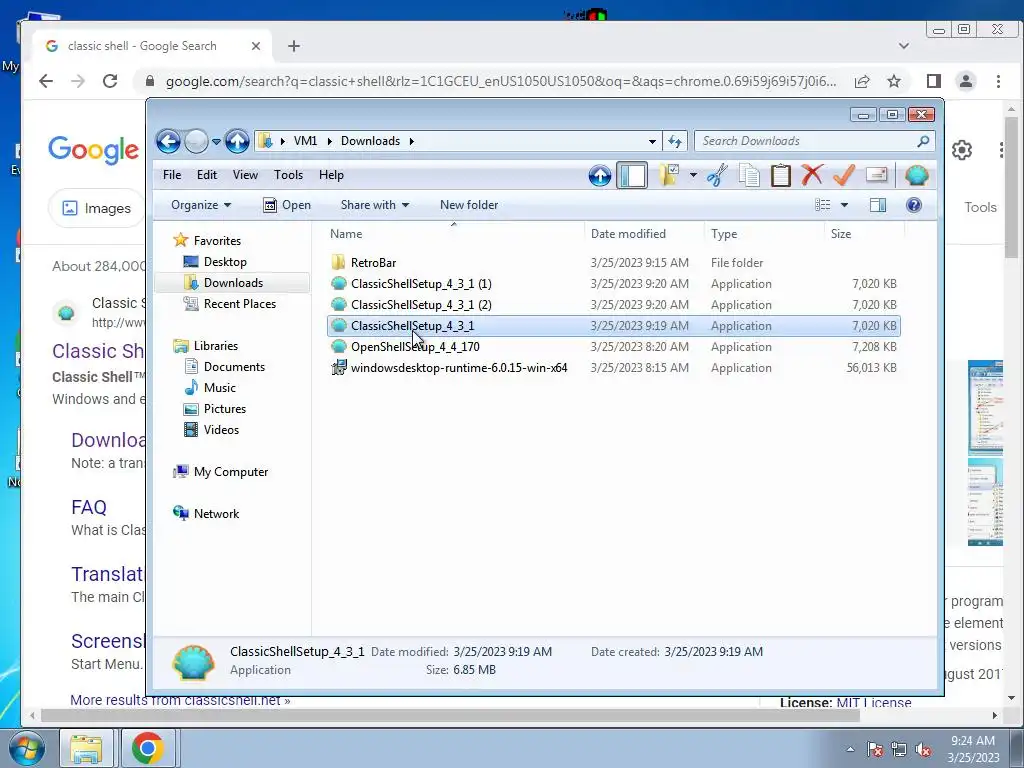Click the Copy pages icon

749,175
